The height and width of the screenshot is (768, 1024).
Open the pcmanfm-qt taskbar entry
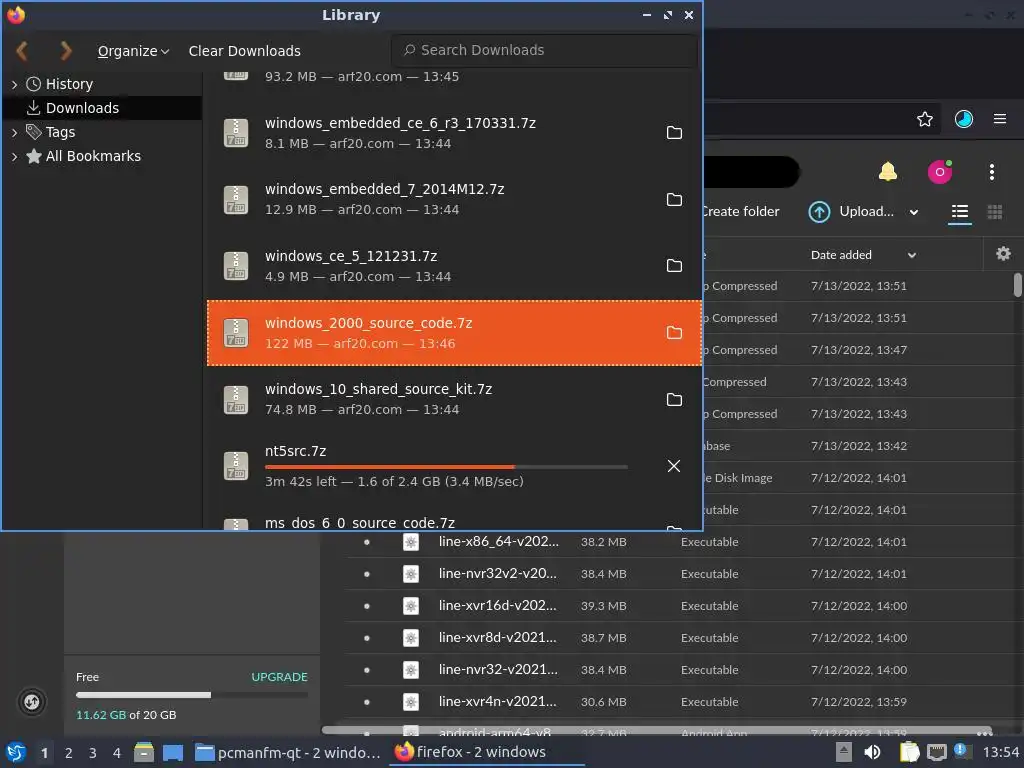coord(287,753)
